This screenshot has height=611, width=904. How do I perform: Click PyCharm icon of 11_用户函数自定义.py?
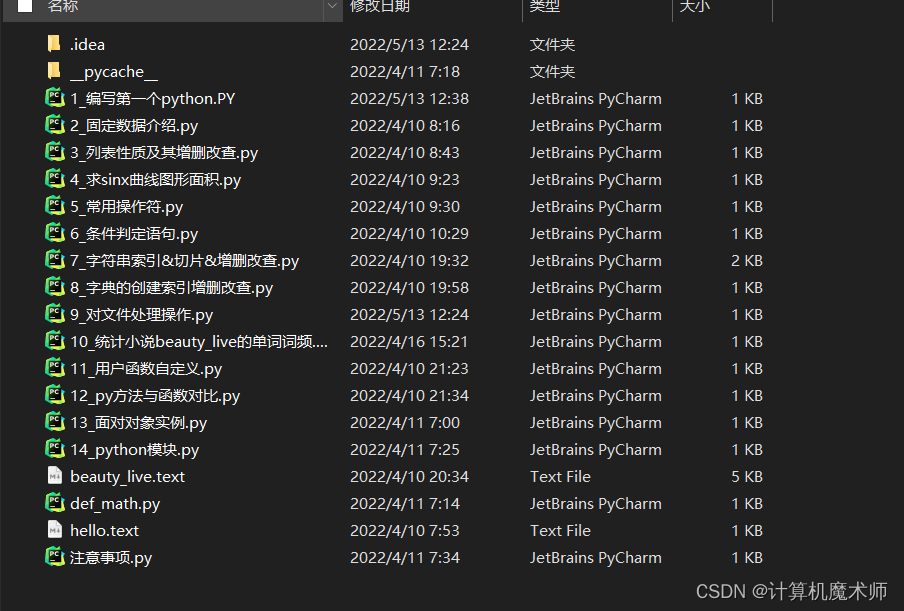[x=55, y=368]
